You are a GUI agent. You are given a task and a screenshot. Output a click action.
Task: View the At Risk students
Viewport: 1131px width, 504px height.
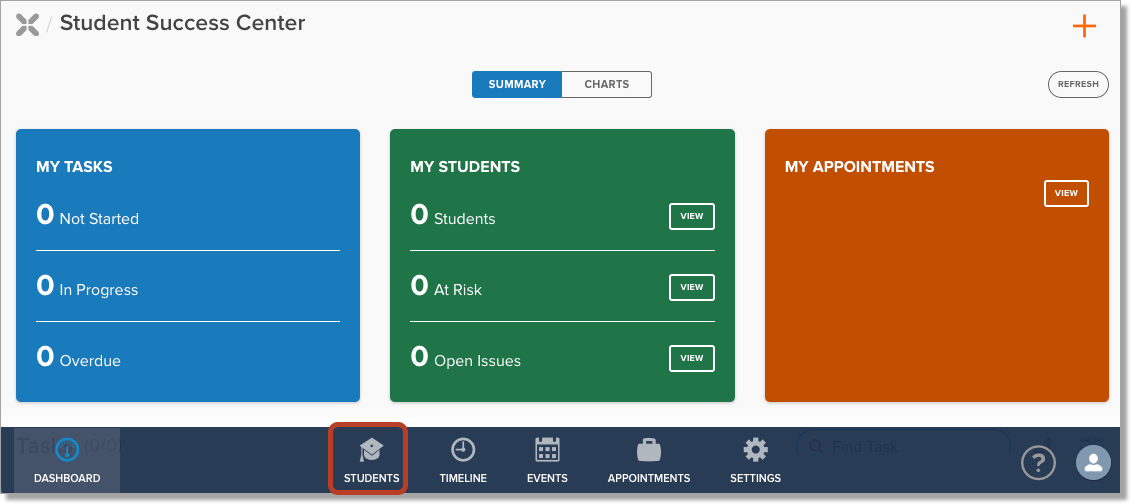(x=692, y=287)
